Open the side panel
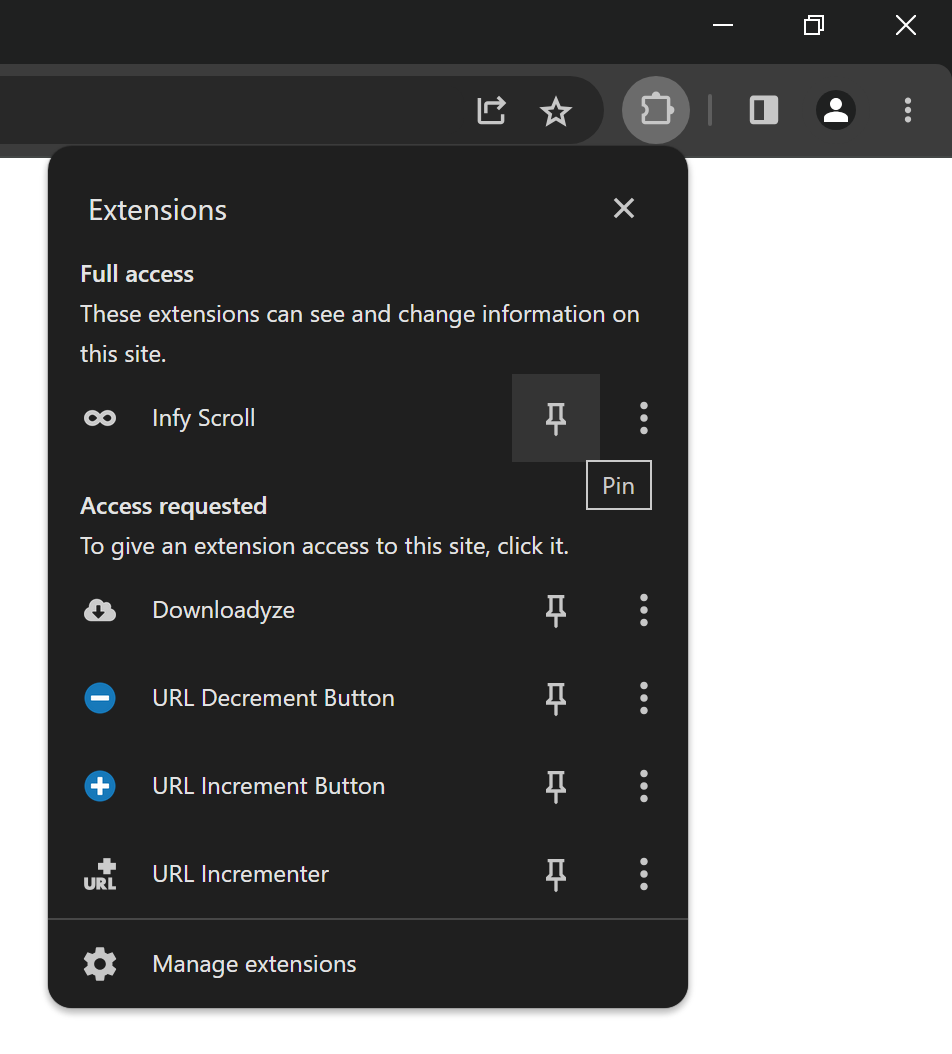 pyautogui.click(x=764, y=110)
